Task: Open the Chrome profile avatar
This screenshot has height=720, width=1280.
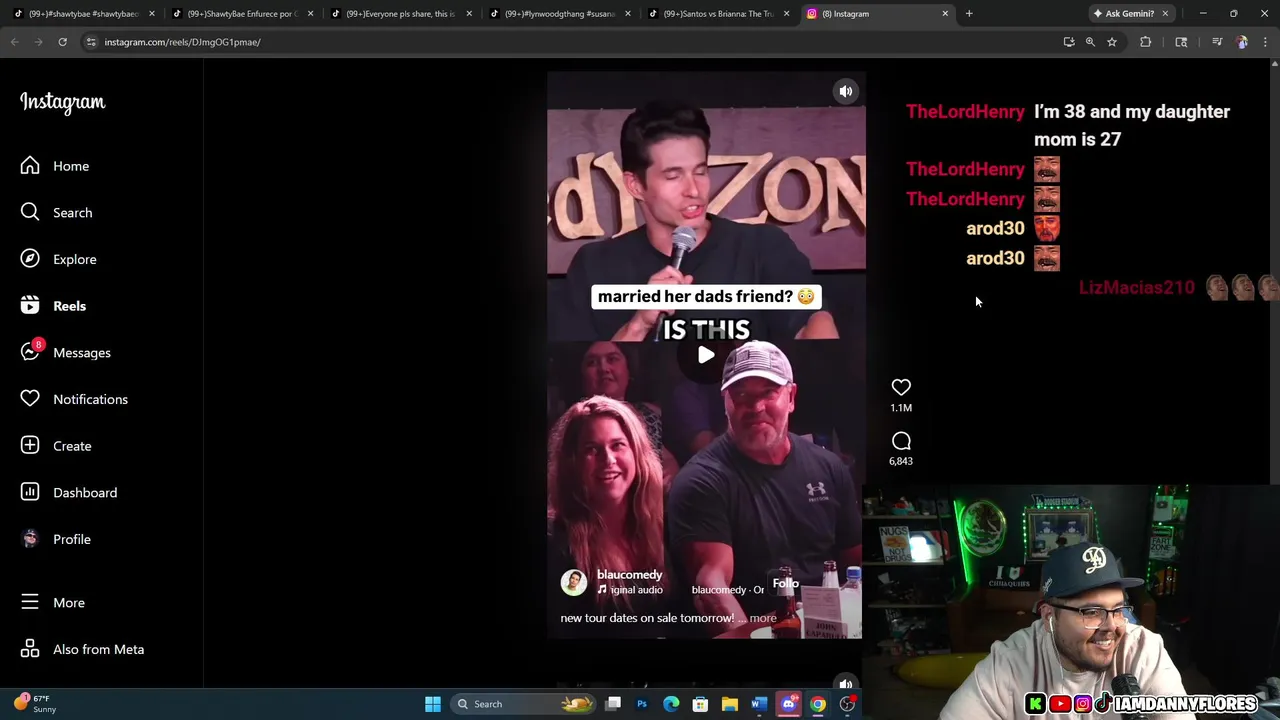Action: 1242,42
